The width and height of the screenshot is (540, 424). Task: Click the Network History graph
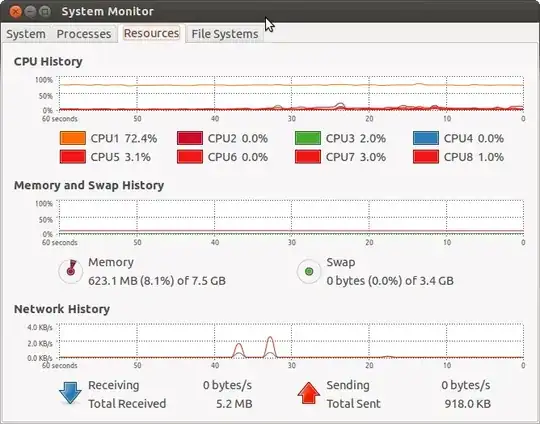coord(291,341)
